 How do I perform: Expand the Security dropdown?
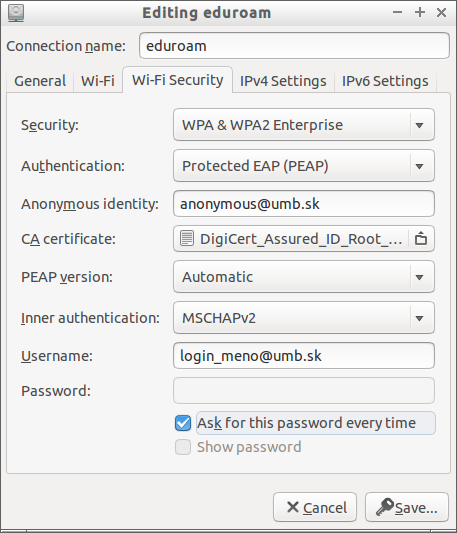(x=304, y=125)
